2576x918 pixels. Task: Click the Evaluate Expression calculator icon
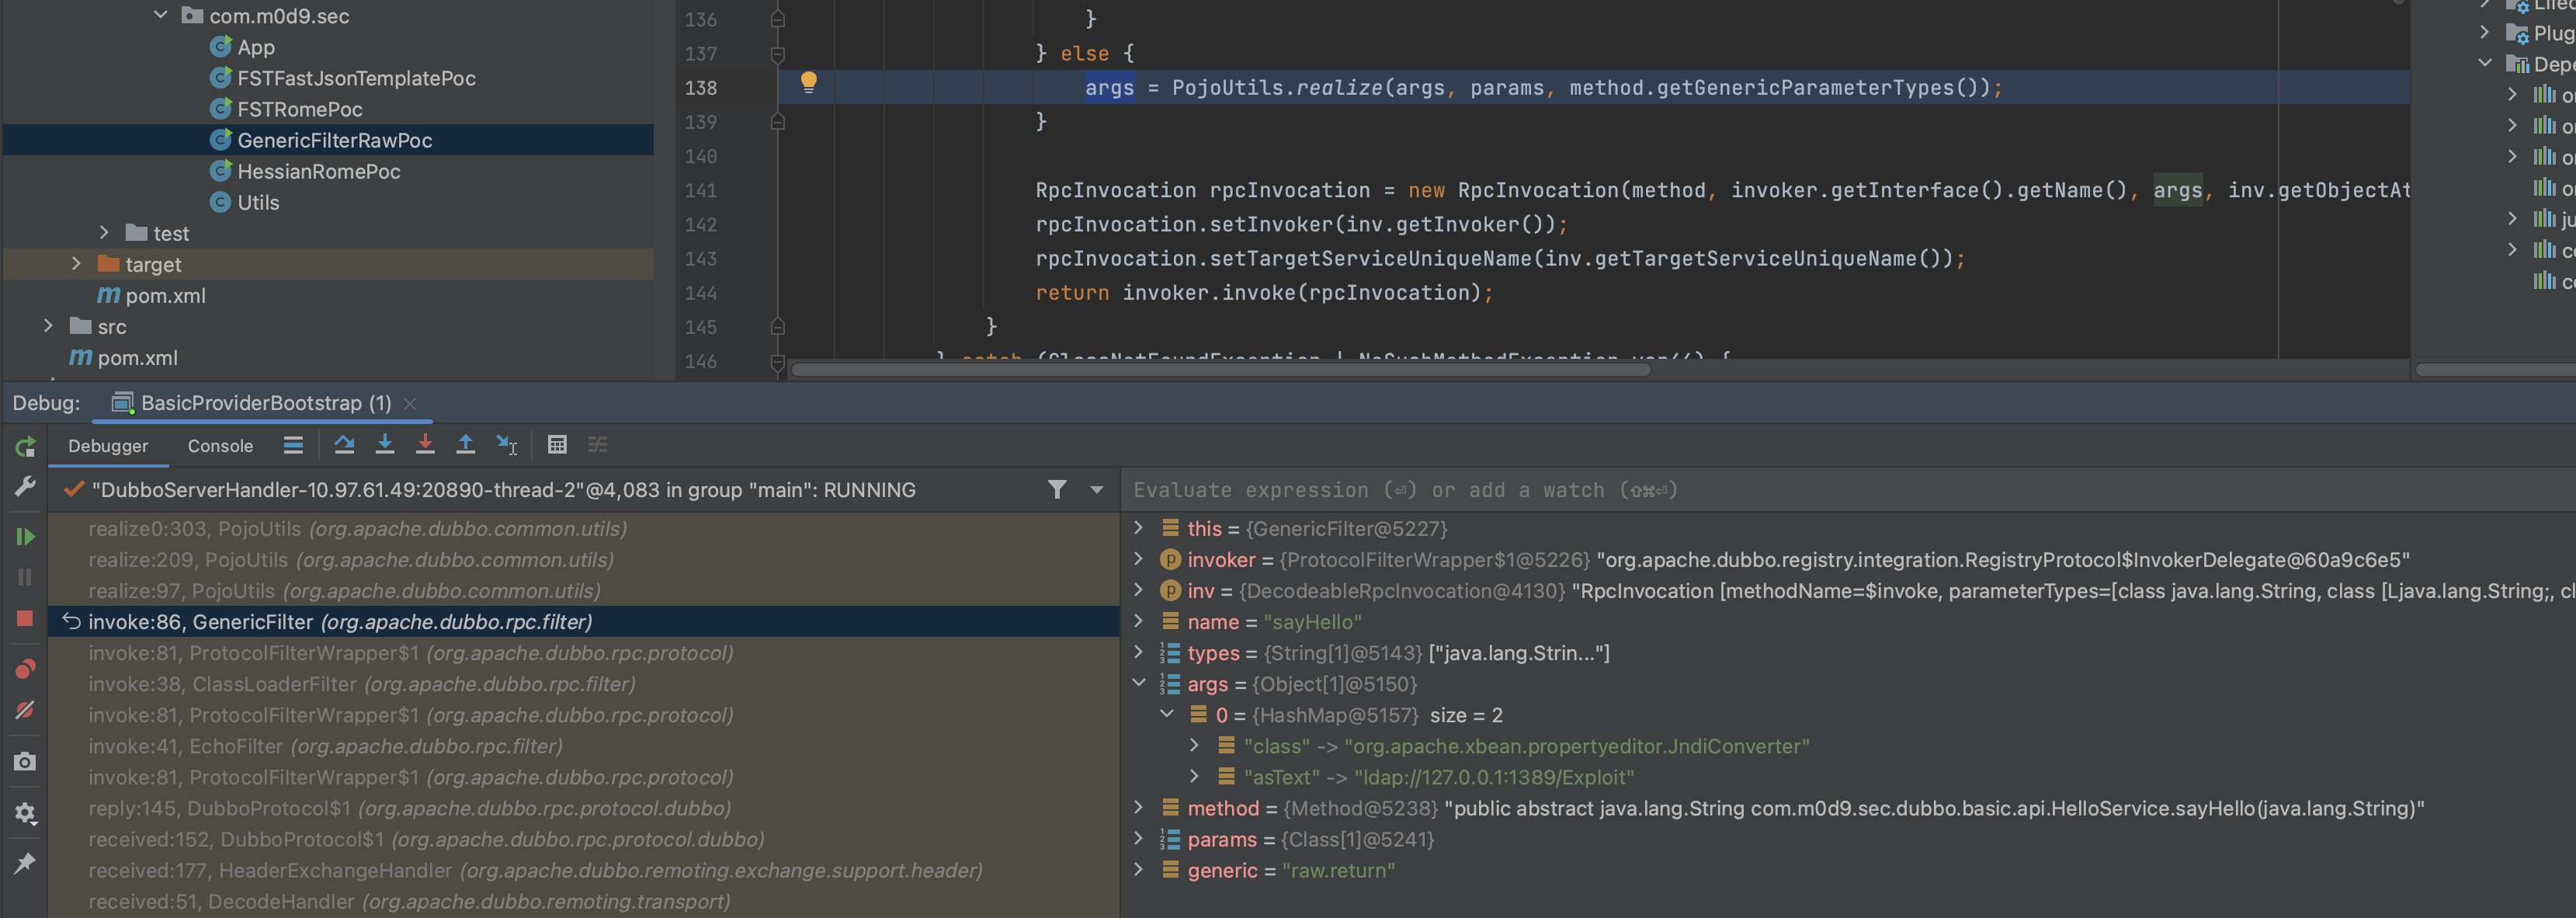(557, 445)
